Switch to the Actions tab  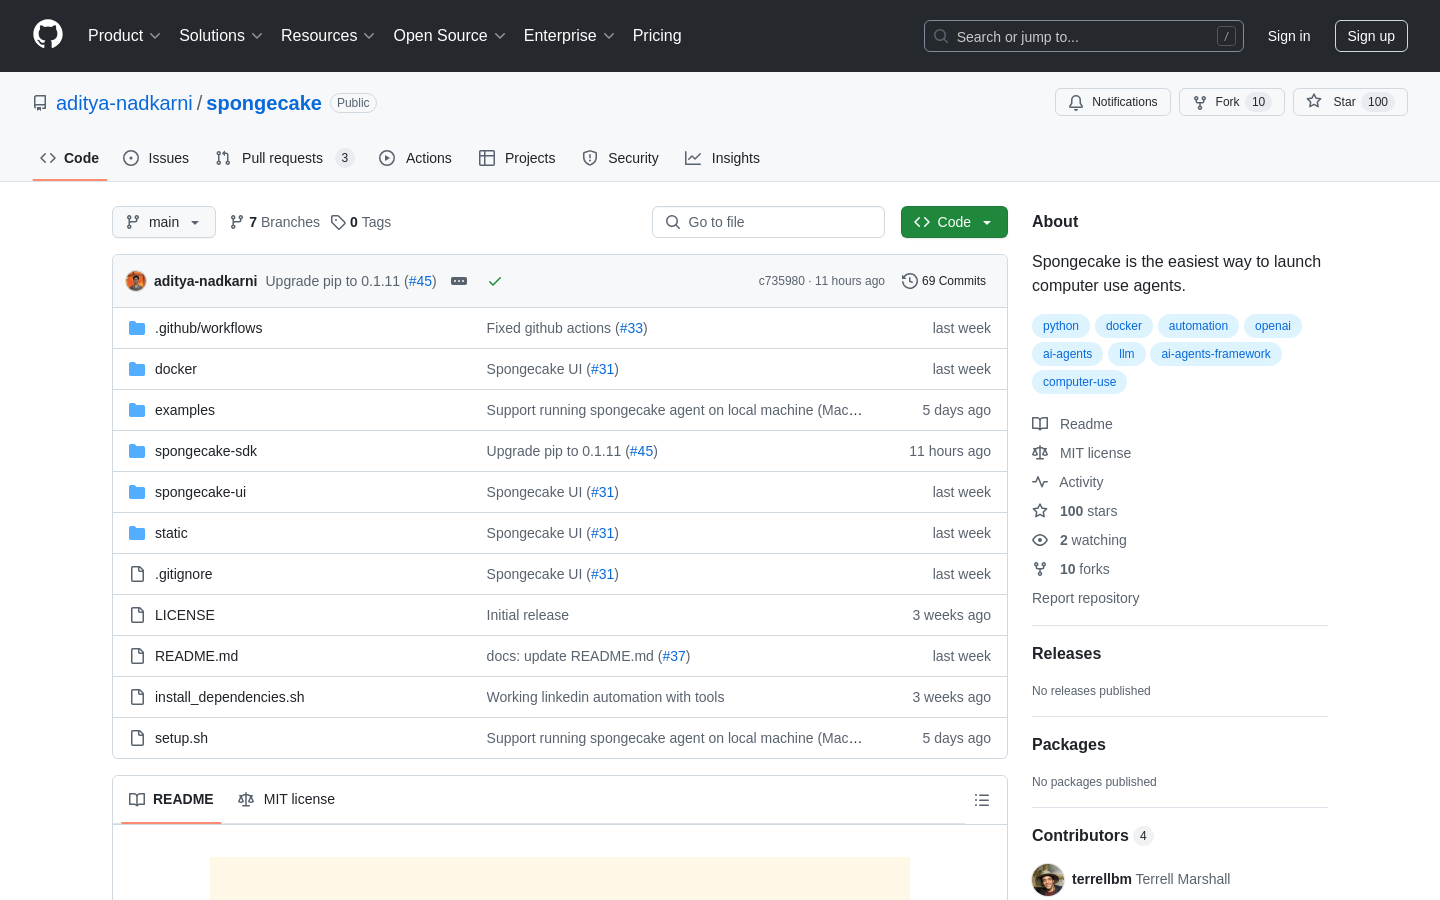(x=415, y=158)
